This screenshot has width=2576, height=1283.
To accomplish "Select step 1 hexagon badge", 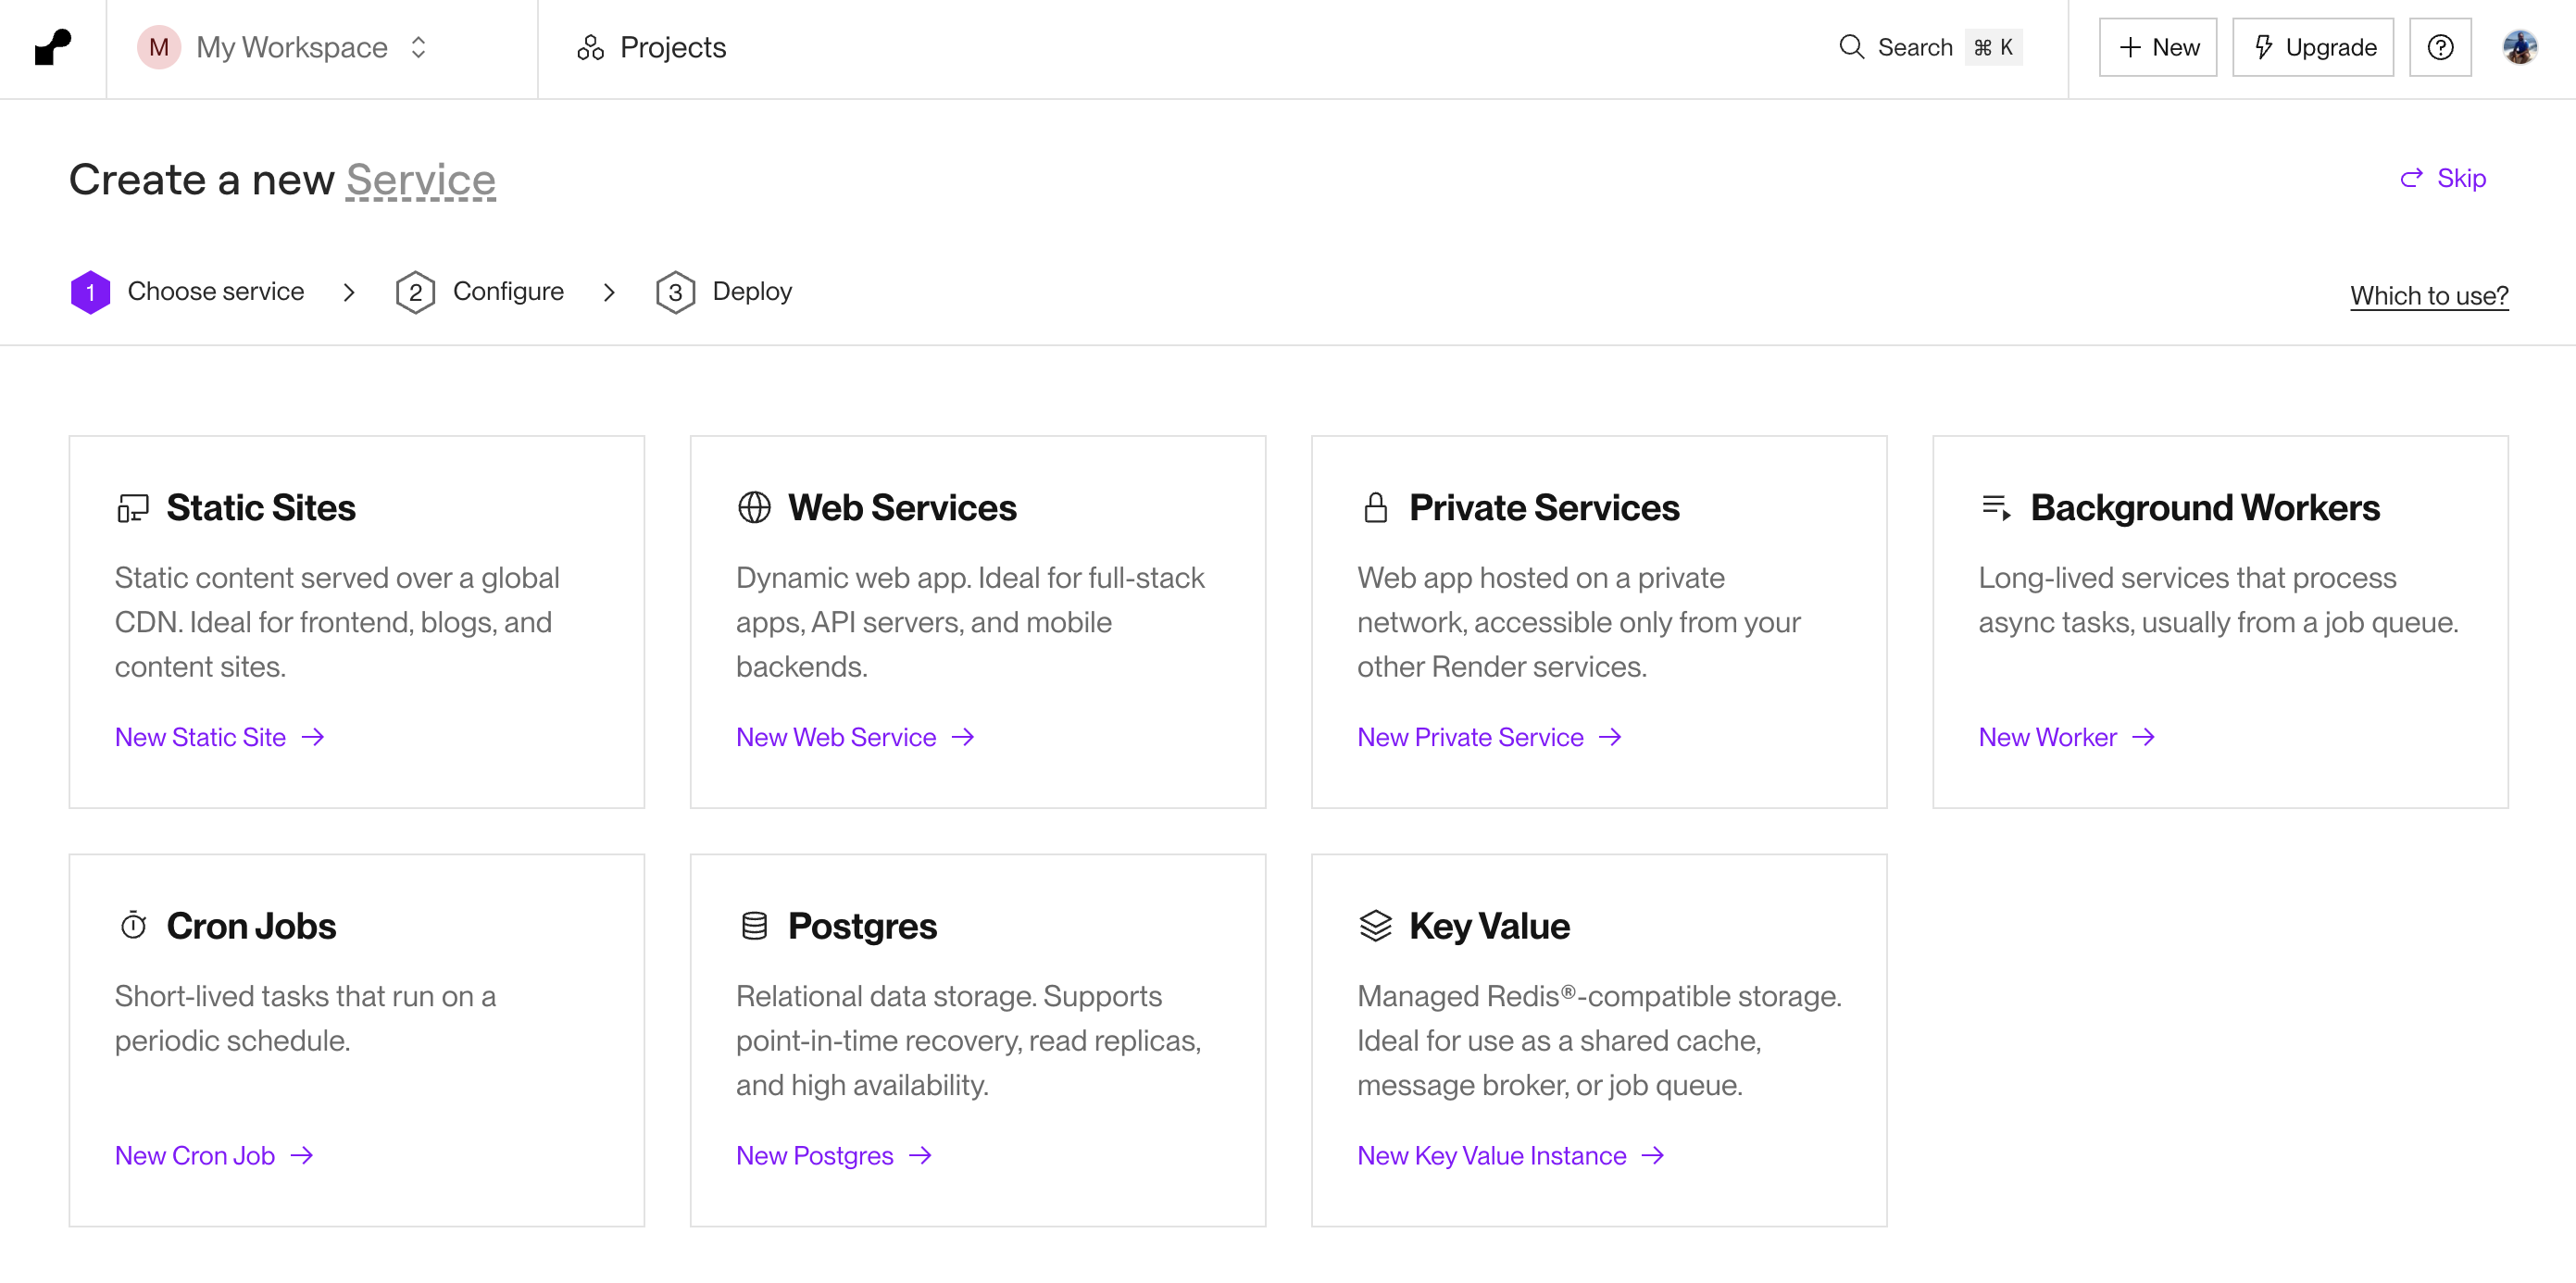I will [90, 292].
